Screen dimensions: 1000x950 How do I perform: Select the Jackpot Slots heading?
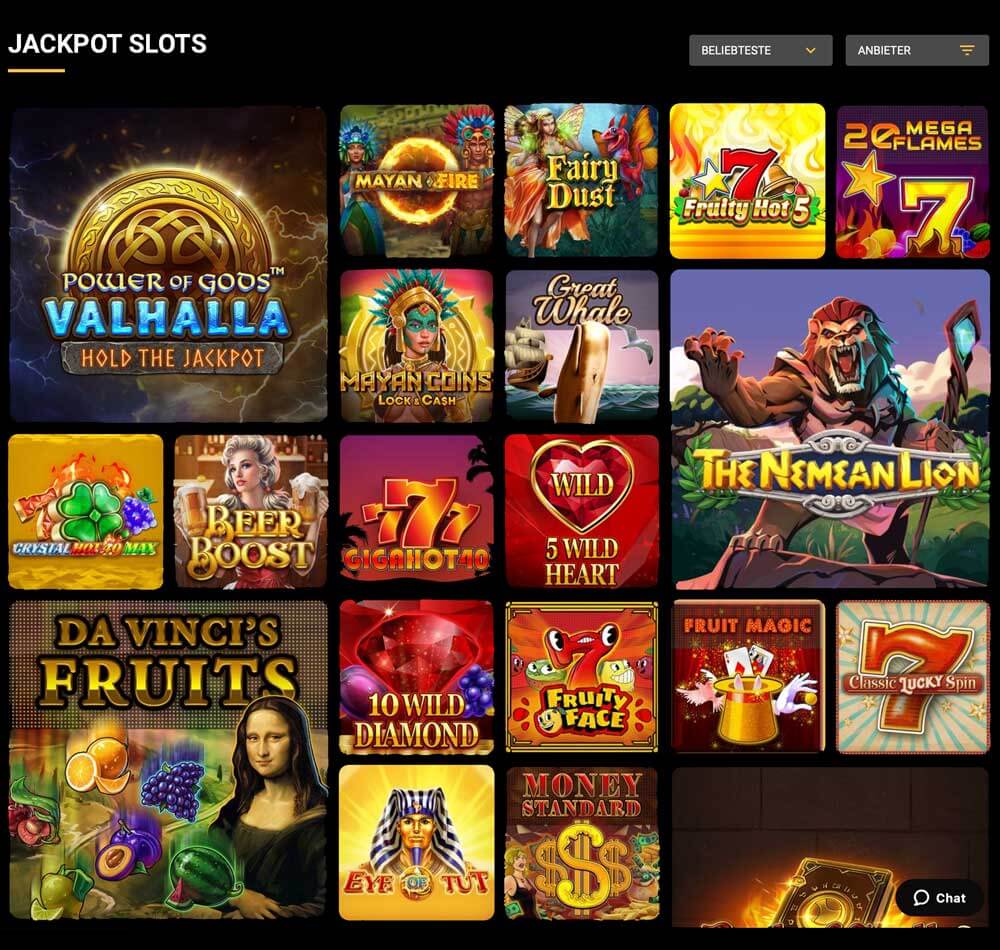107,44
